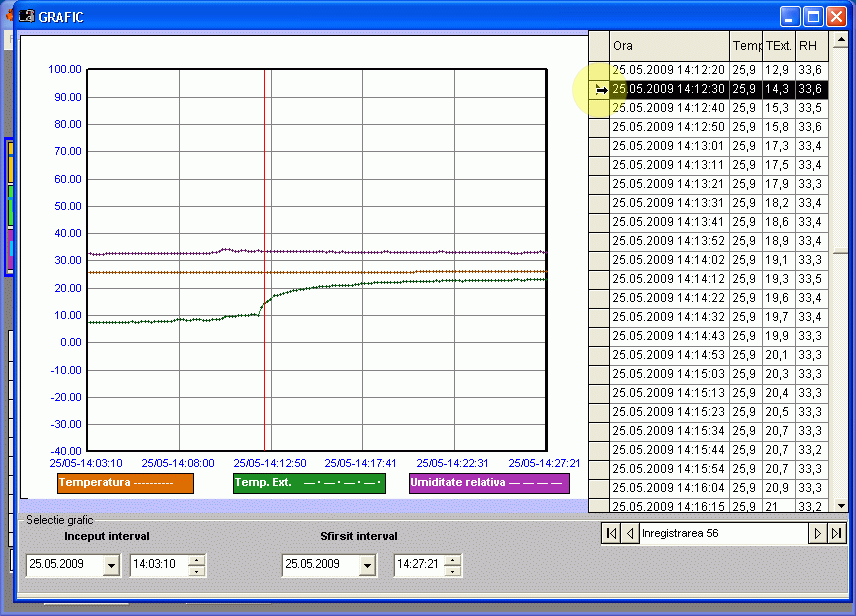Screen dimensions: 856x616
Task: Go to first record in navigator
Action: 611,534
